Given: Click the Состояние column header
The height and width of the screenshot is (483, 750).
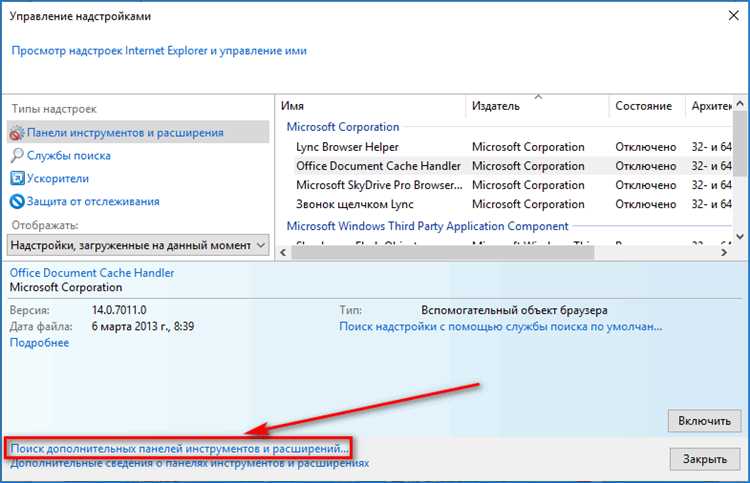Looking at the screenshot, I should [x=643, y=106].
